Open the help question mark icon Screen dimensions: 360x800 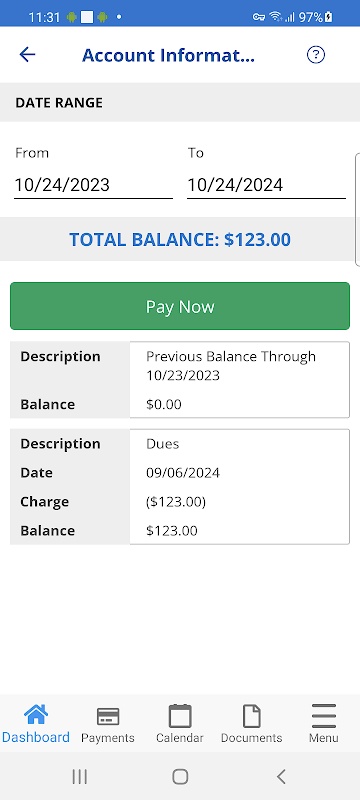tap(316, 55)
